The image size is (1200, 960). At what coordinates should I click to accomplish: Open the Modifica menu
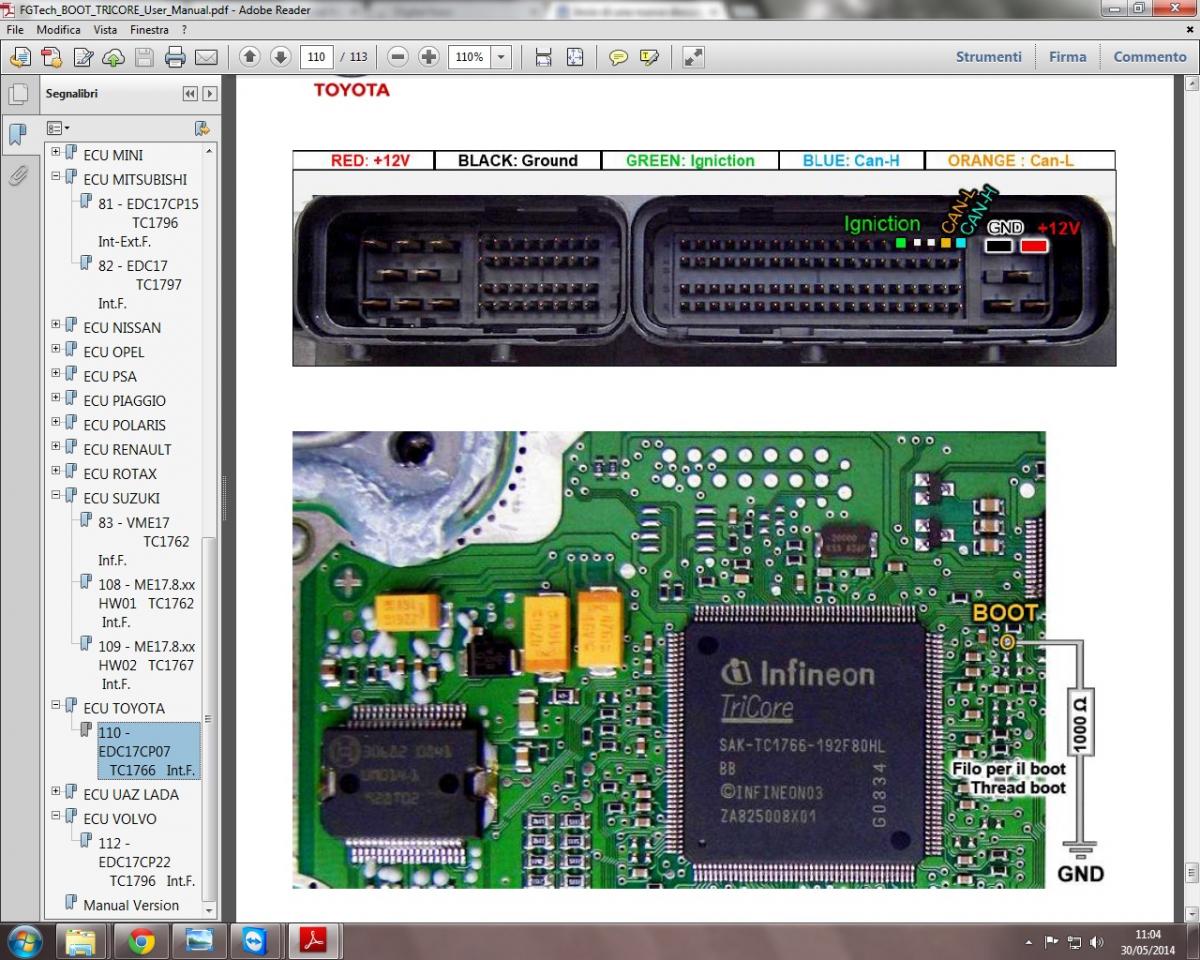coord(58,30)
